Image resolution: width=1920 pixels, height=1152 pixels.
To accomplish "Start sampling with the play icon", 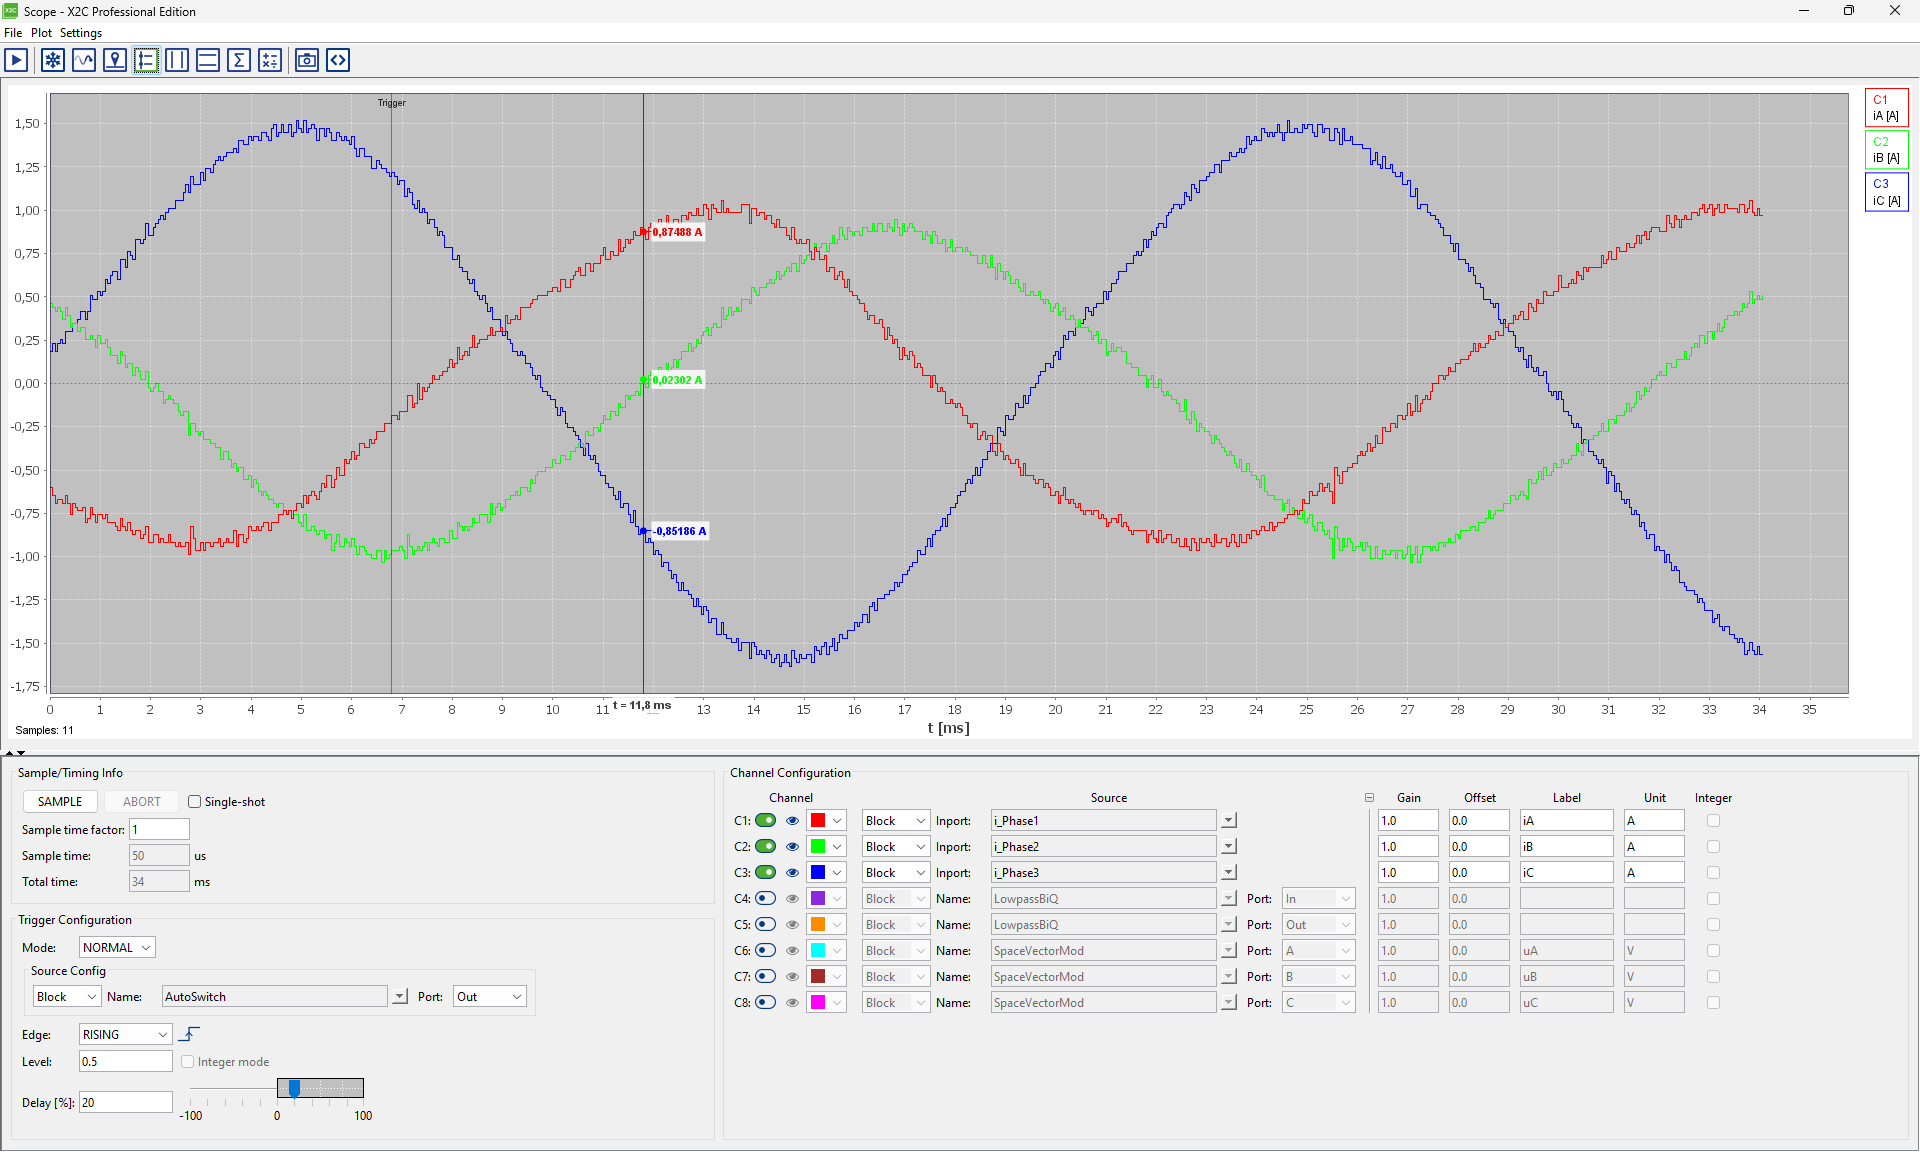I will pos(16,60).
